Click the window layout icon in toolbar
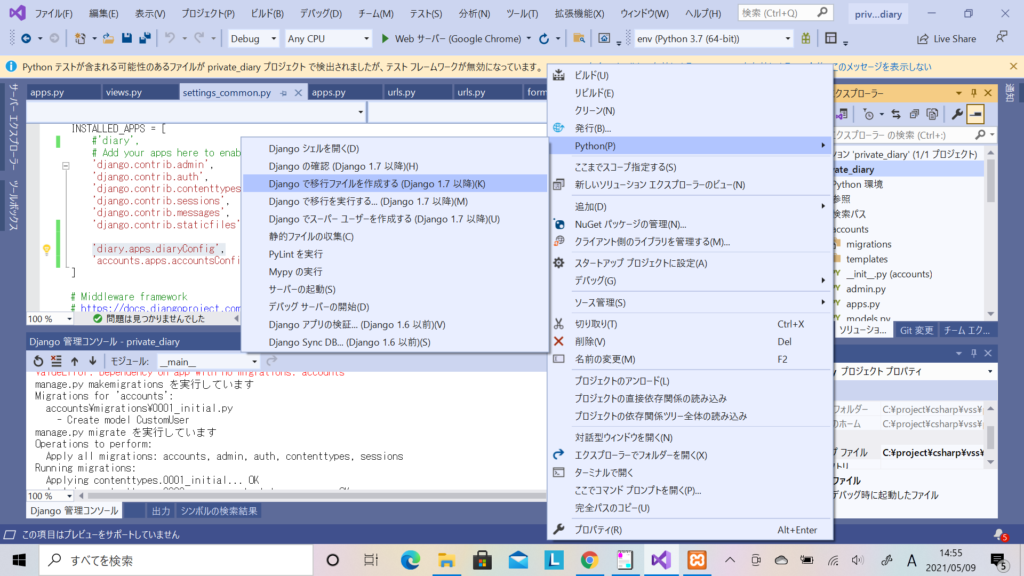Viewport: 1024px width, 576px height. tap(831, 39)
